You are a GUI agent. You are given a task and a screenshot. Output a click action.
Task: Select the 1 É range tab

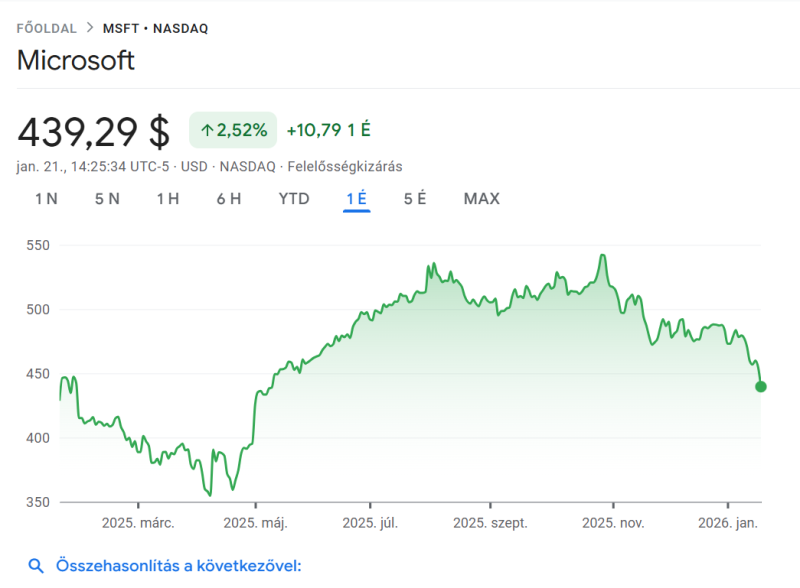tap(357, 198)
